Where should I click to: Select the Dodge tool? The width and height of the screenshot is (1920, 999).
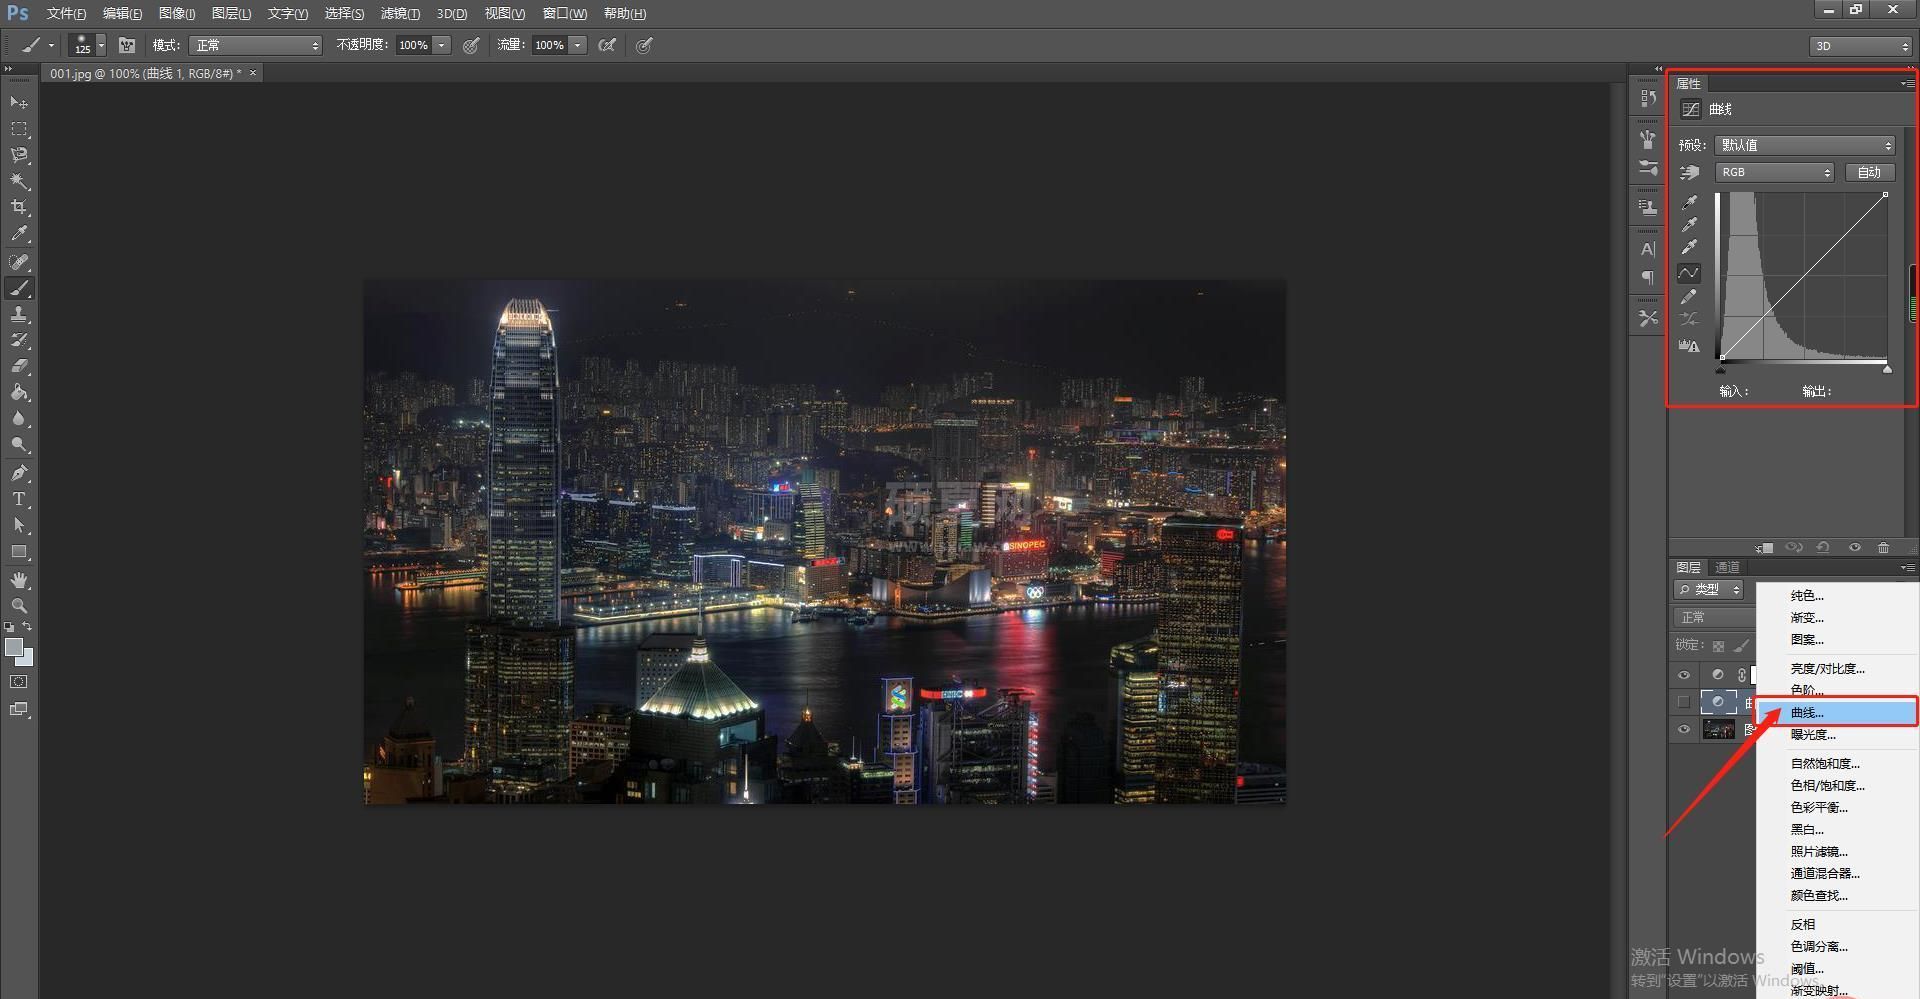[x=19, y=445]
